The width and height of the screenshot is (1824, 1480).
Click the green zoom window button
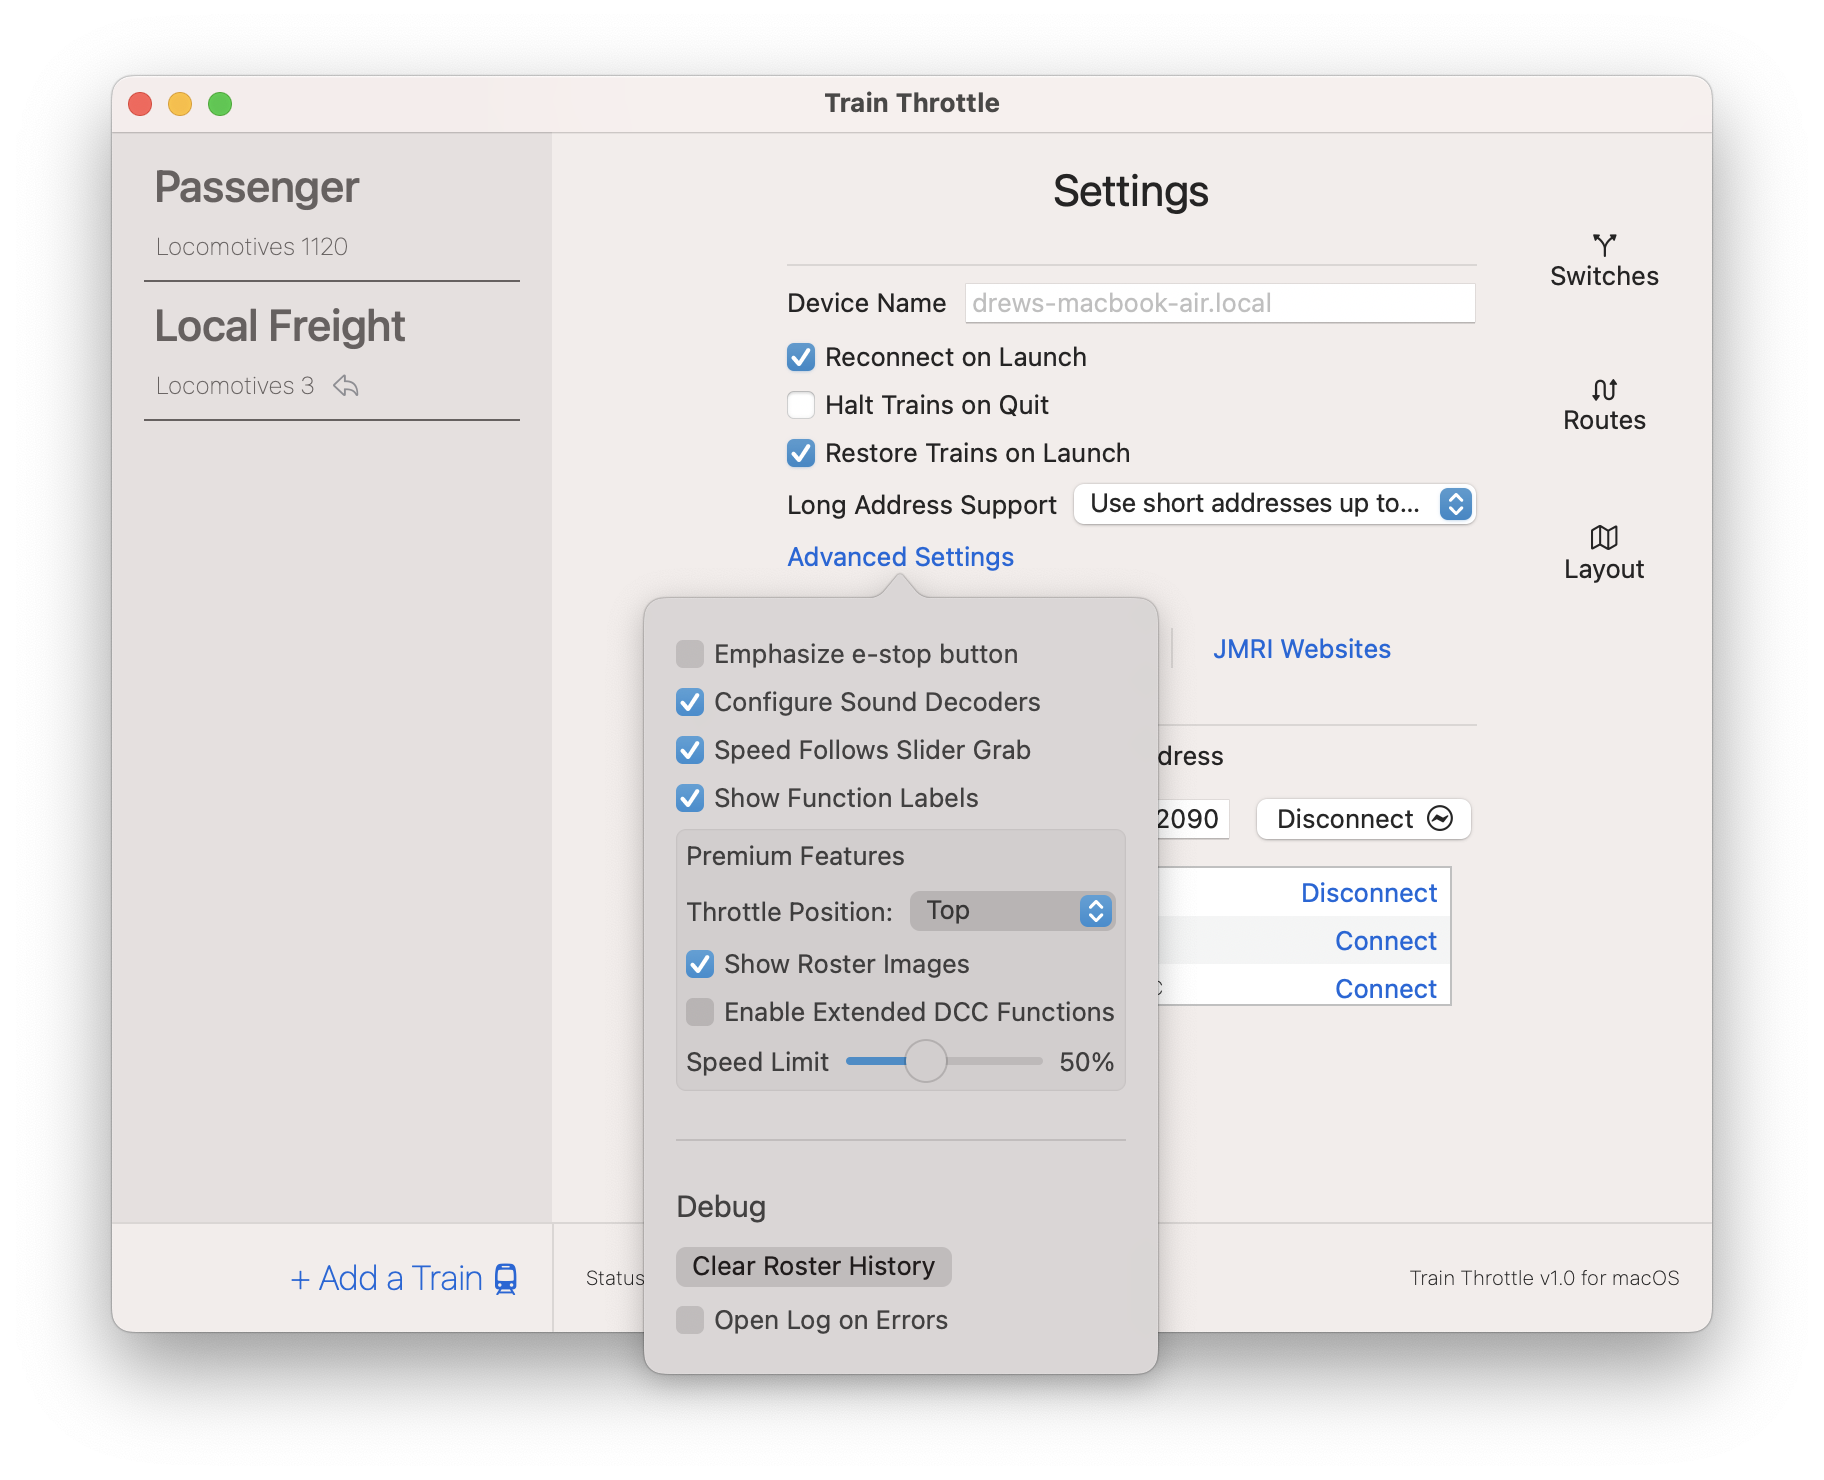tap(220, 104)
